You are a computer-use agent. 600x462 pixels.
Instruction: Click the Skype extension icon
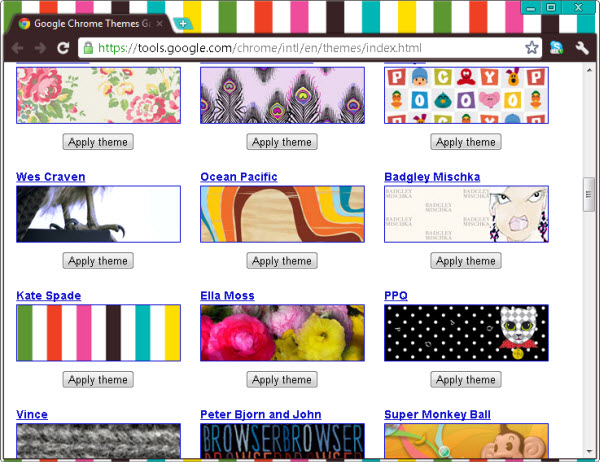[x=557, y=47]
